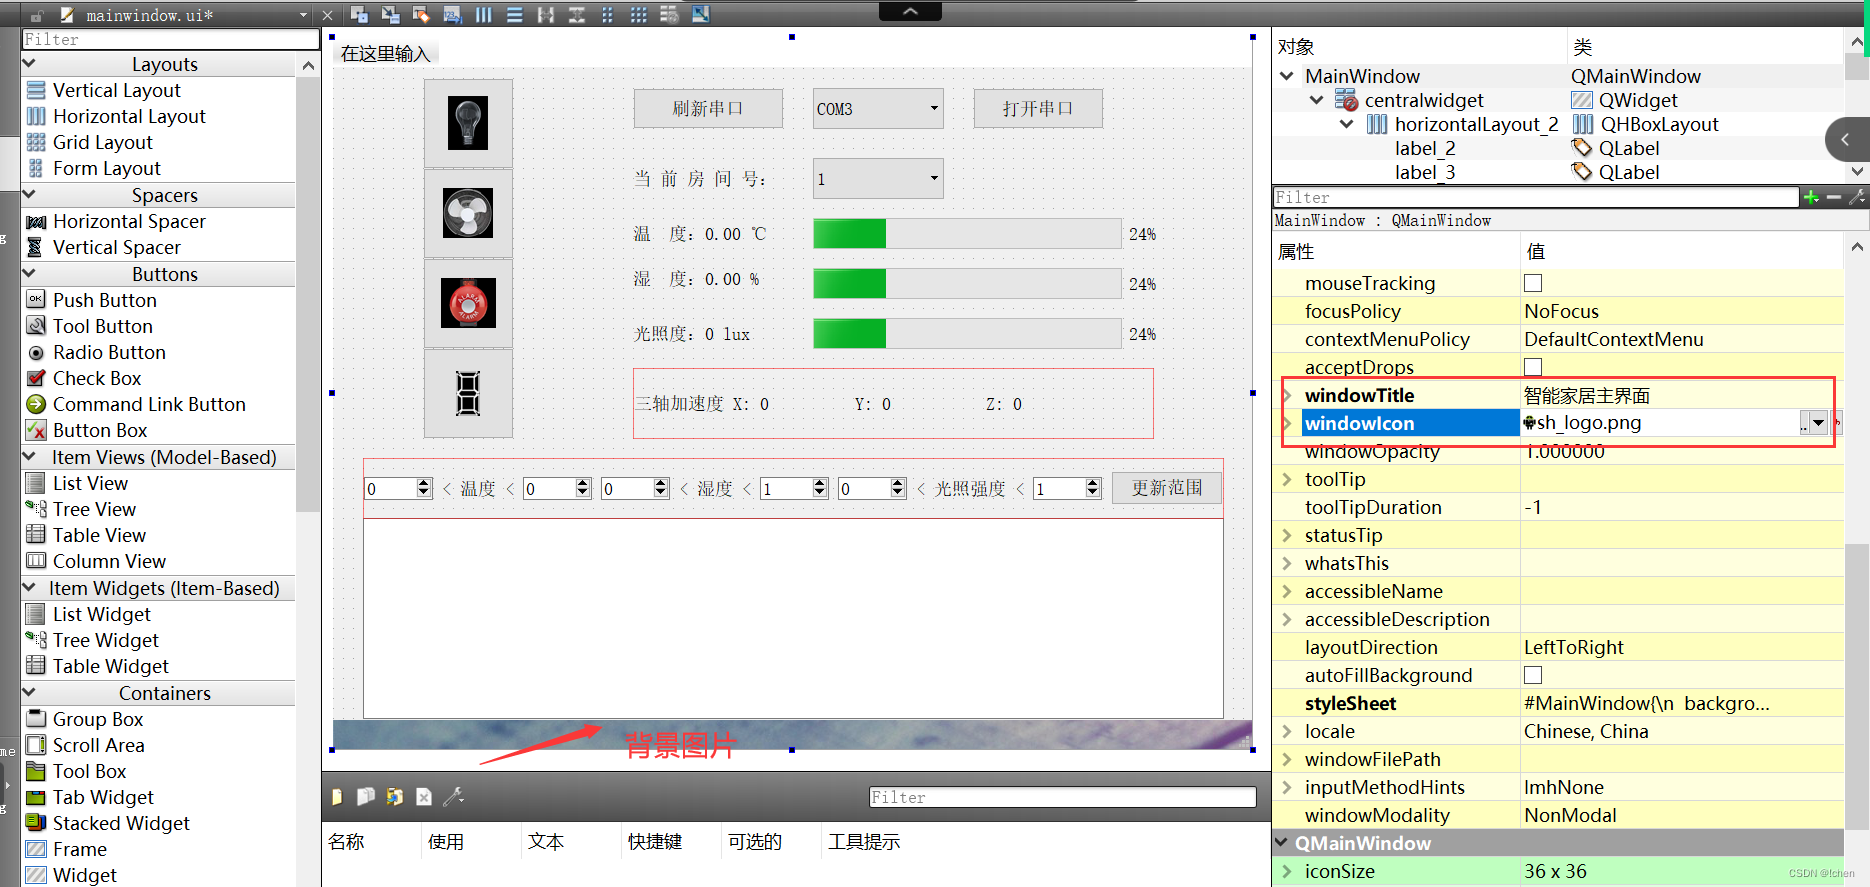Click the delete action icon
Image resolution: width=1870 pixels, height=887 pixels.
[424, 797]
